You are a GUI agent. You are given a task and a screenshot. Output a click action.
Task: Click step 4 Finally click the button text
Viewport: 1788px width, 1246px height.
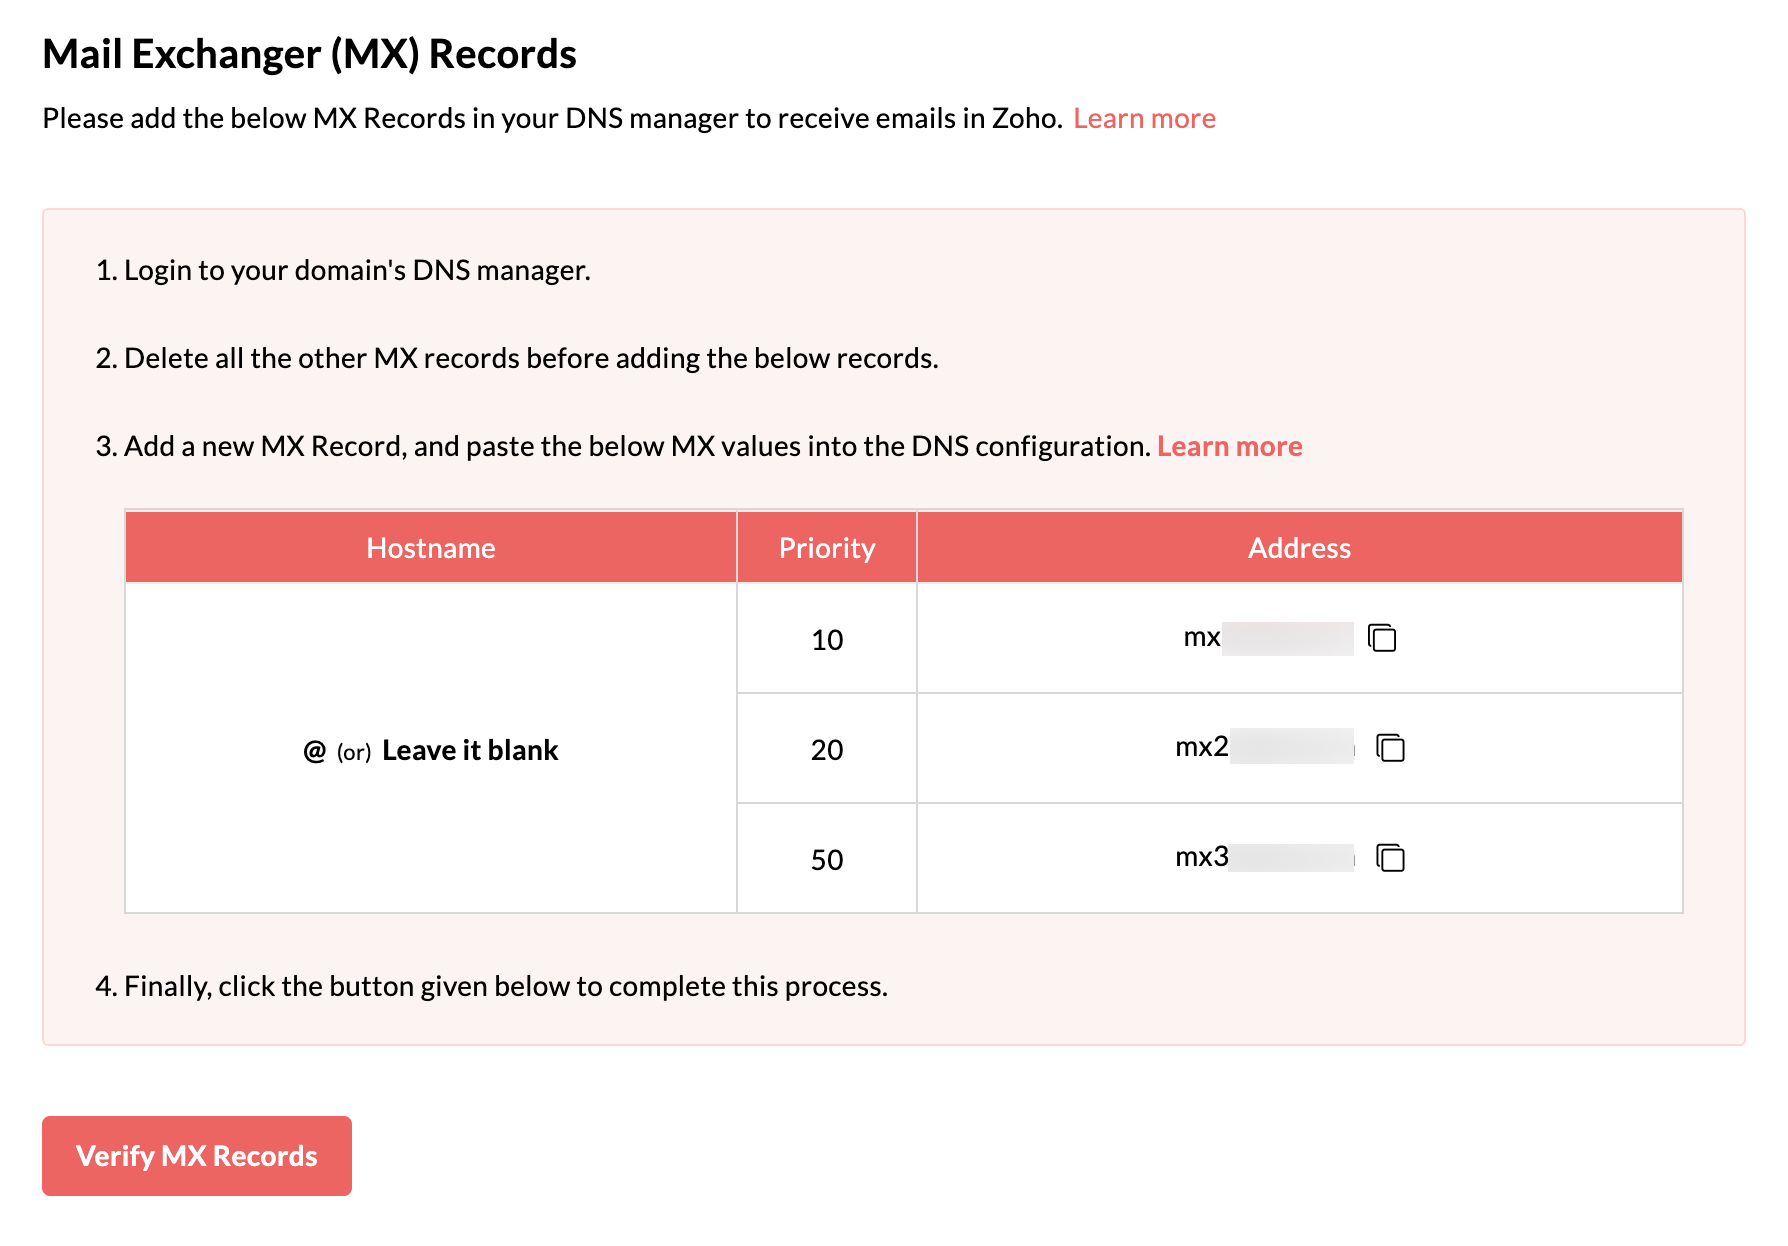491,987
